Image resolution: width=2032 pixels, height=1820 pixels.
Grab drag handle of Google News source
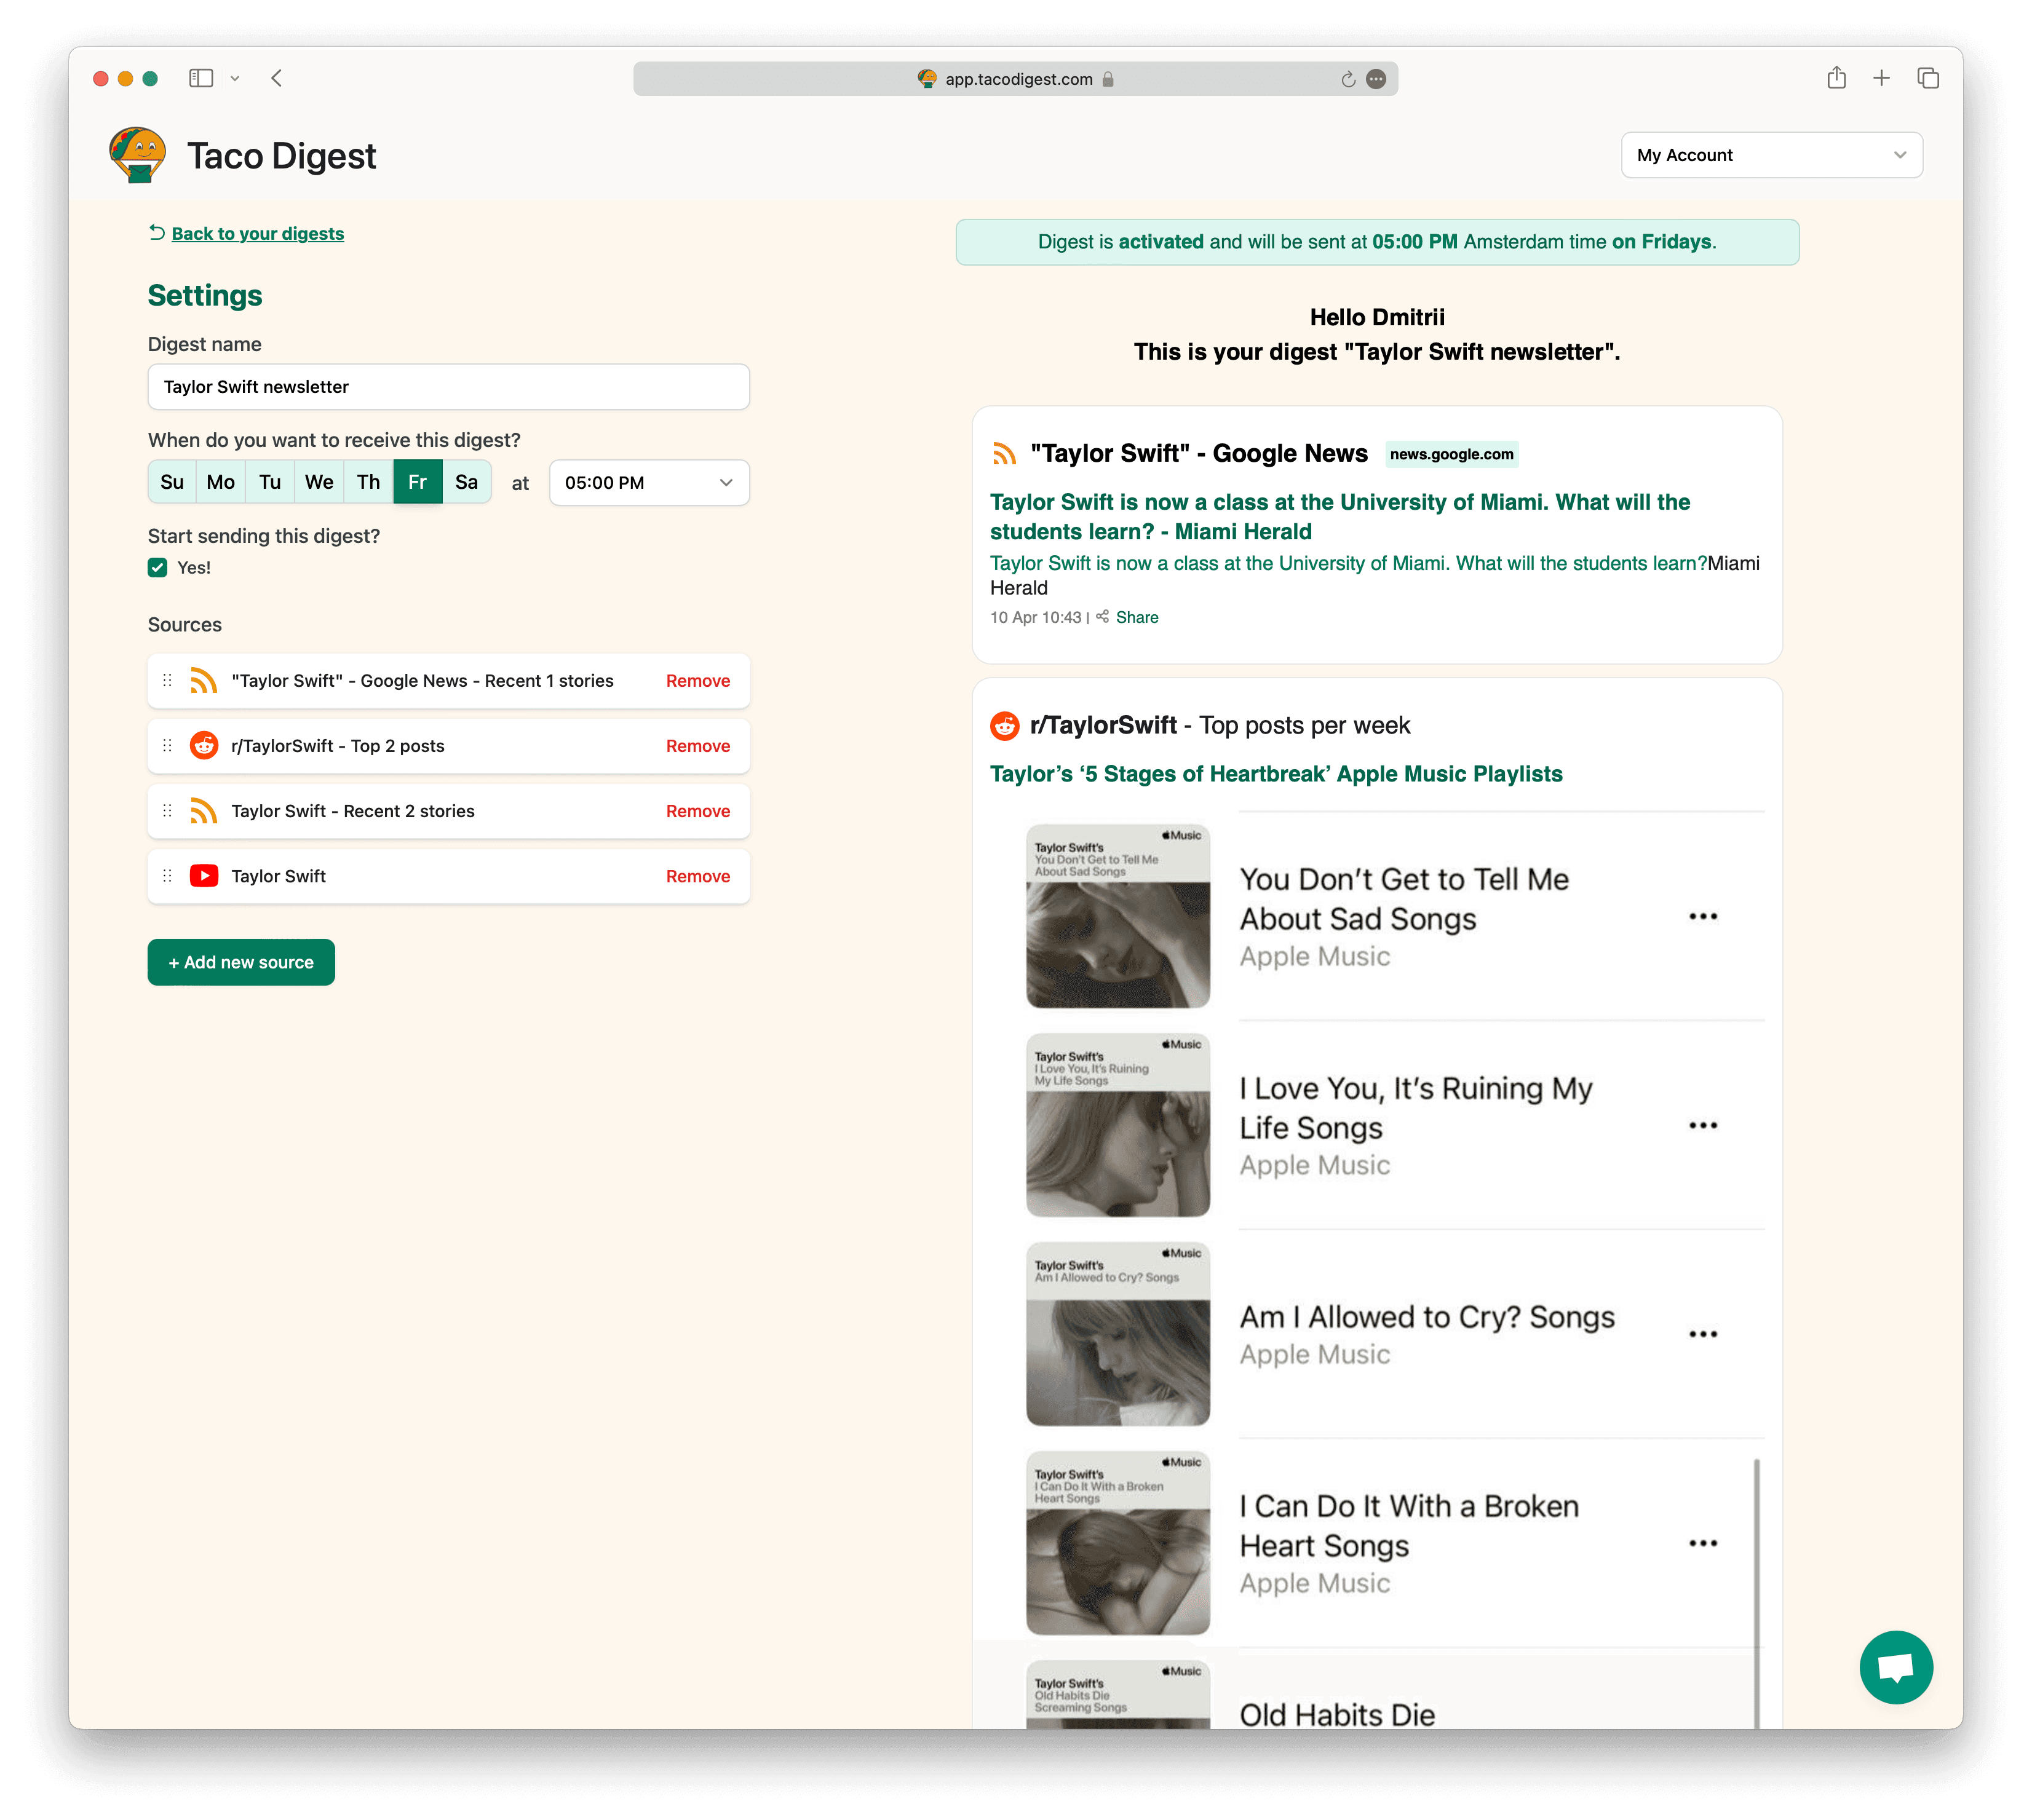(x=167, y=681)
